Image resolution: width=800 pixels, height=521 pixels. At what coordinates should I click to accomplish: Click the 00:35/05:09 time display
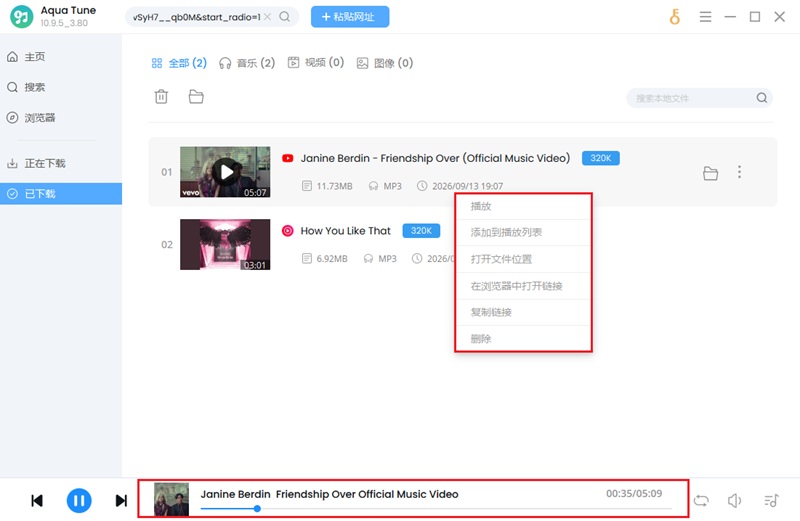pos(634,493)
